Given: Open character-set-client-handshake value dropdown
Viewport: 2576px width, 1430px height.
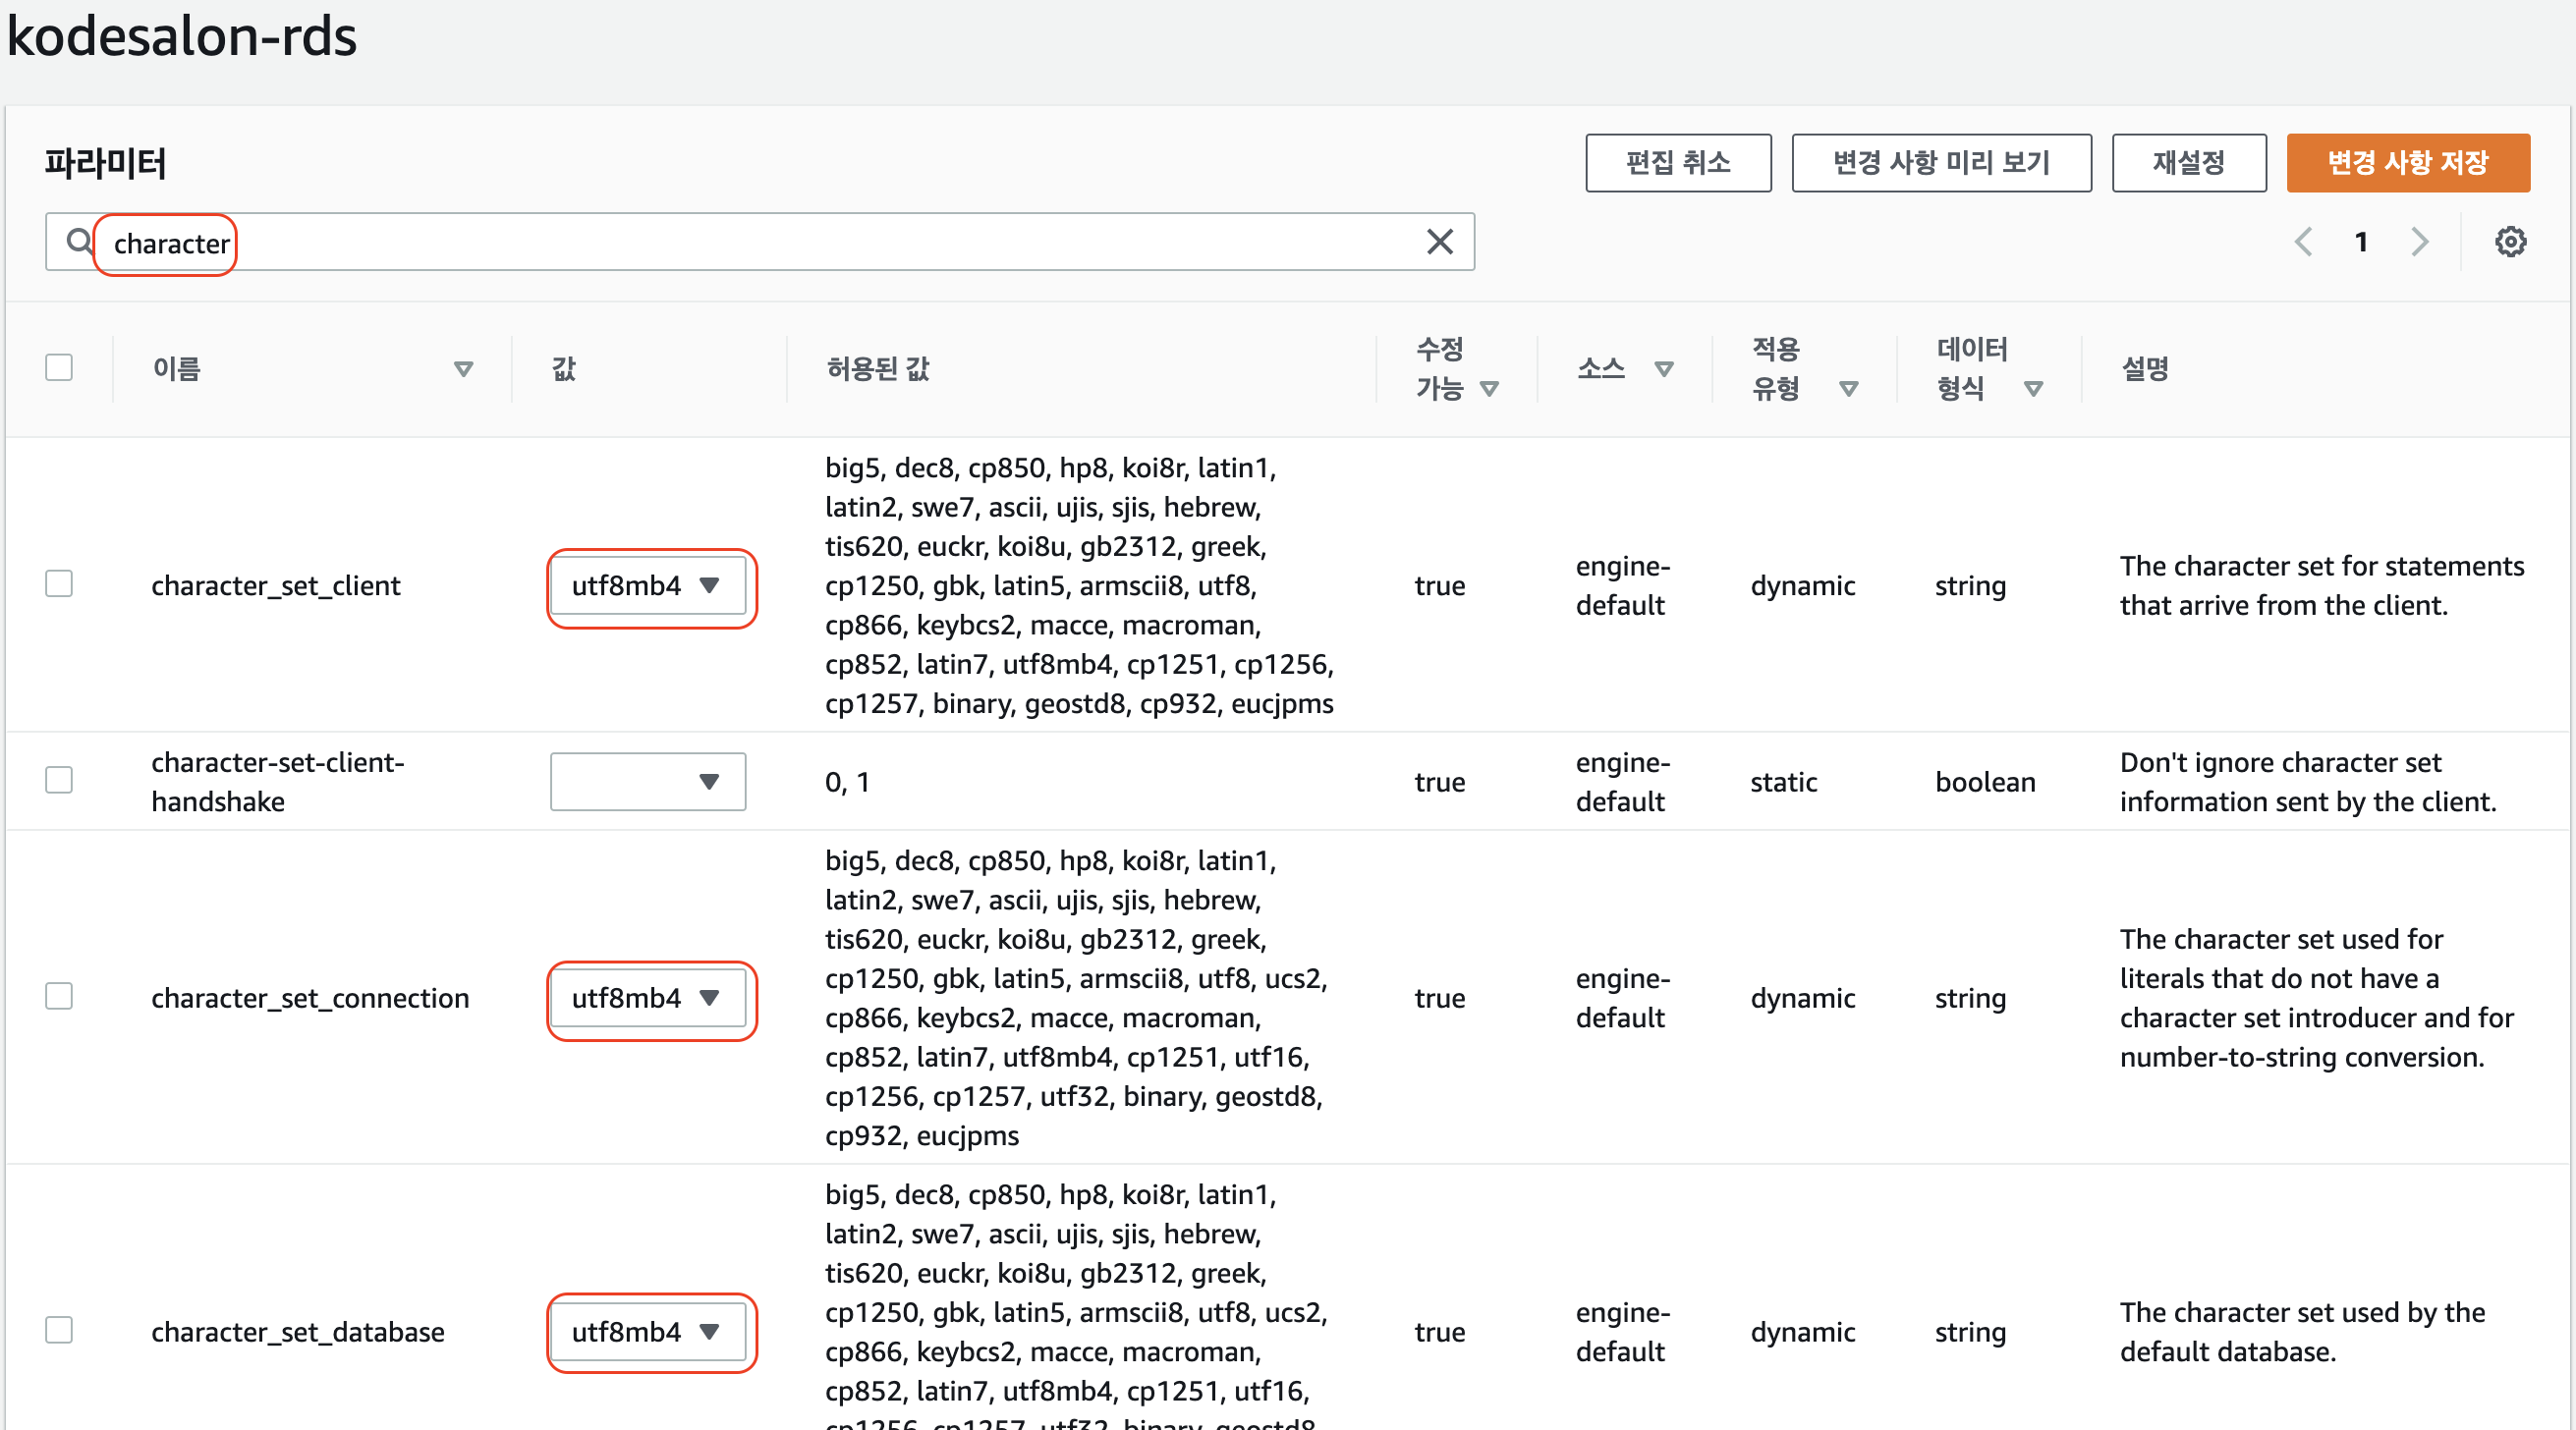Looking at the screenshot, I should (647, 782).
